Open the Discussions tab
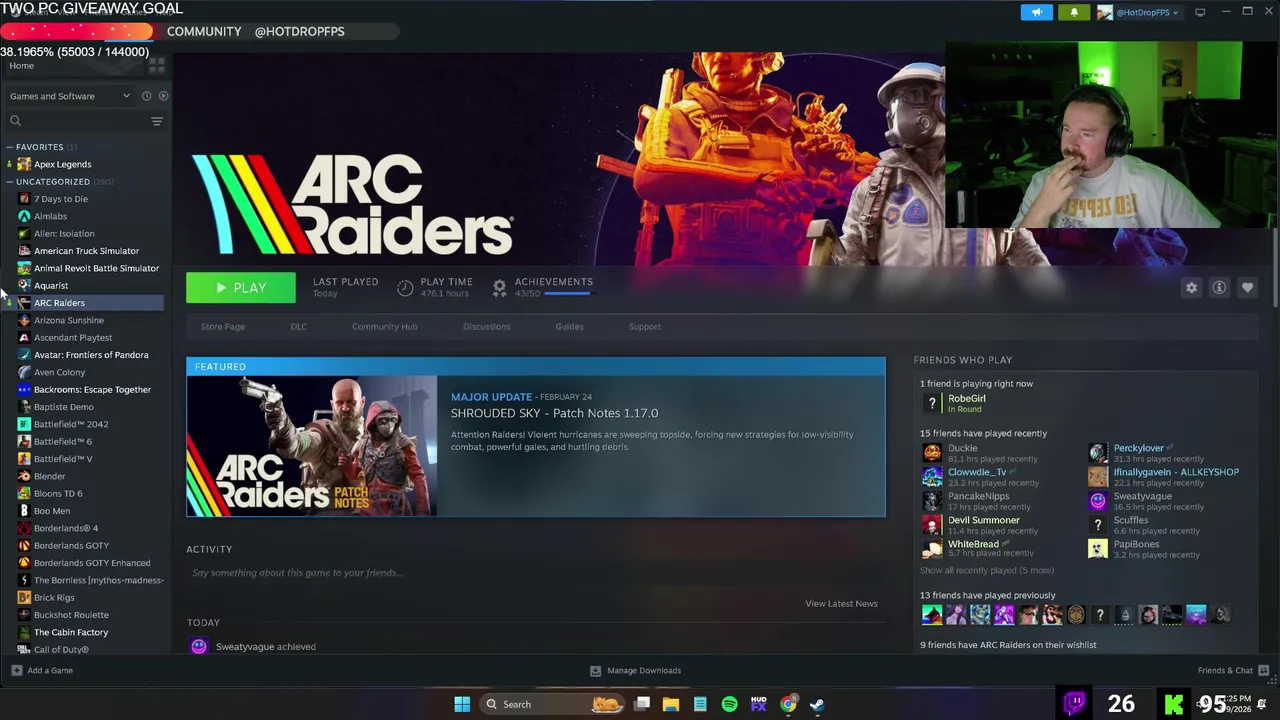The height and width of the screenshot is (720, 1280). pos(486,327)
